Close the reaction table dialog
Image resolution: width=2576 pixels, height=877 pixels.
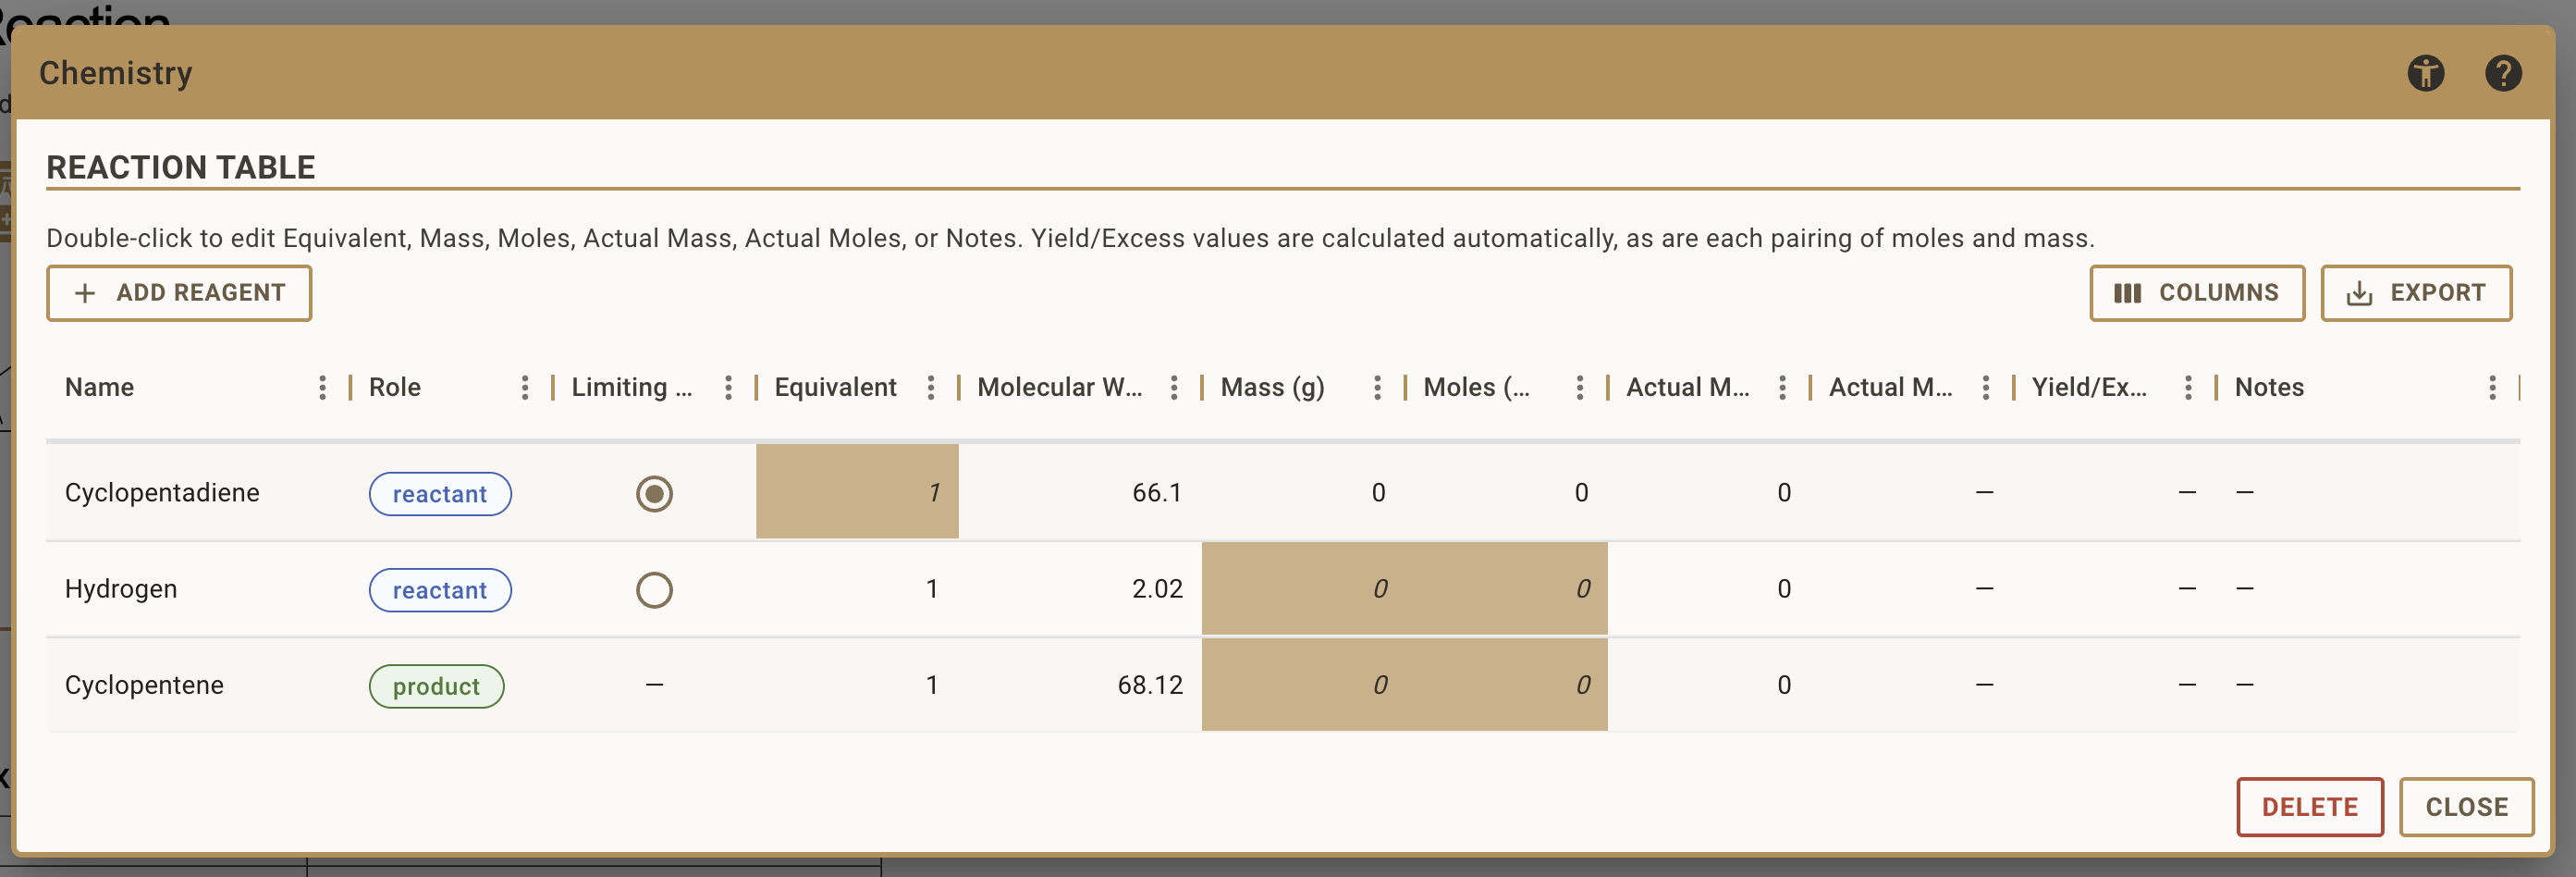[2465, 806]
